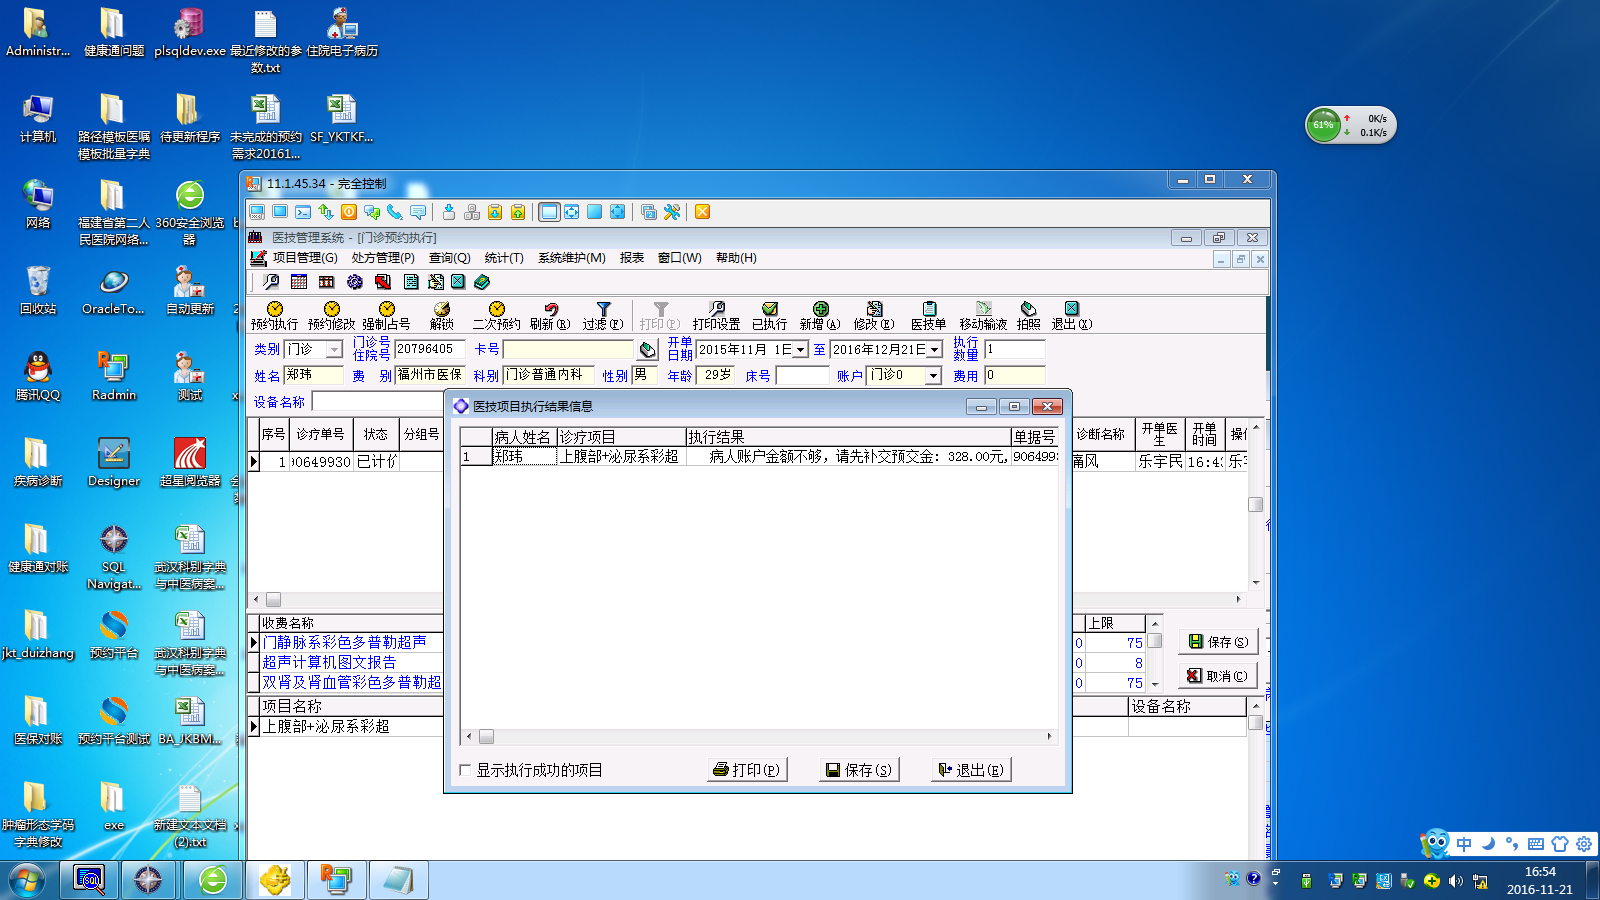Click the 保存(S) button in the dialog
Image resolution: width=1600 pixels, height=900 pixels.
click(859, 770)
